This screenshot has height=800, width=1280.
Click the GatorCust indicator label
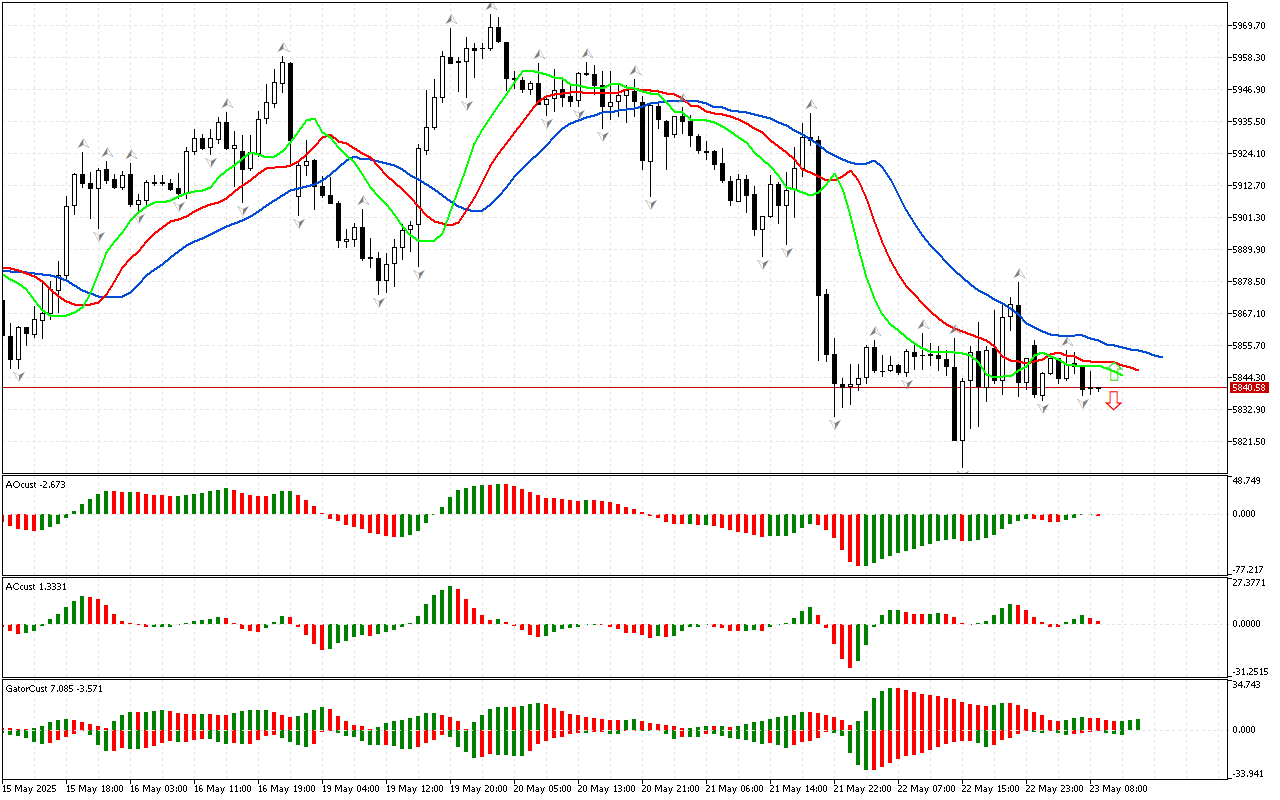[x=54, y=688]
